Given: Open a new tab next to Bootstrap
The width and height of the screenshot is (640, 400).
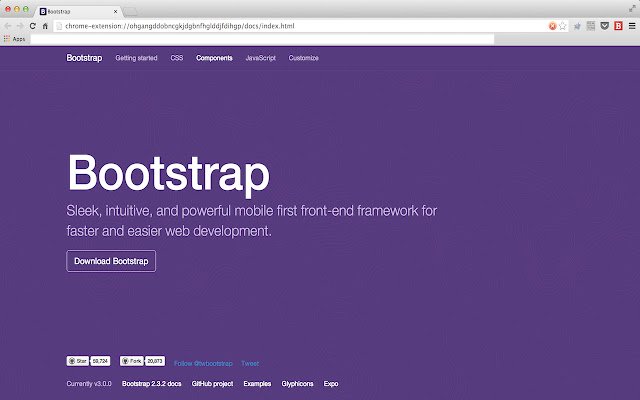Looking at the screenshot, I should tap(131, 11).
